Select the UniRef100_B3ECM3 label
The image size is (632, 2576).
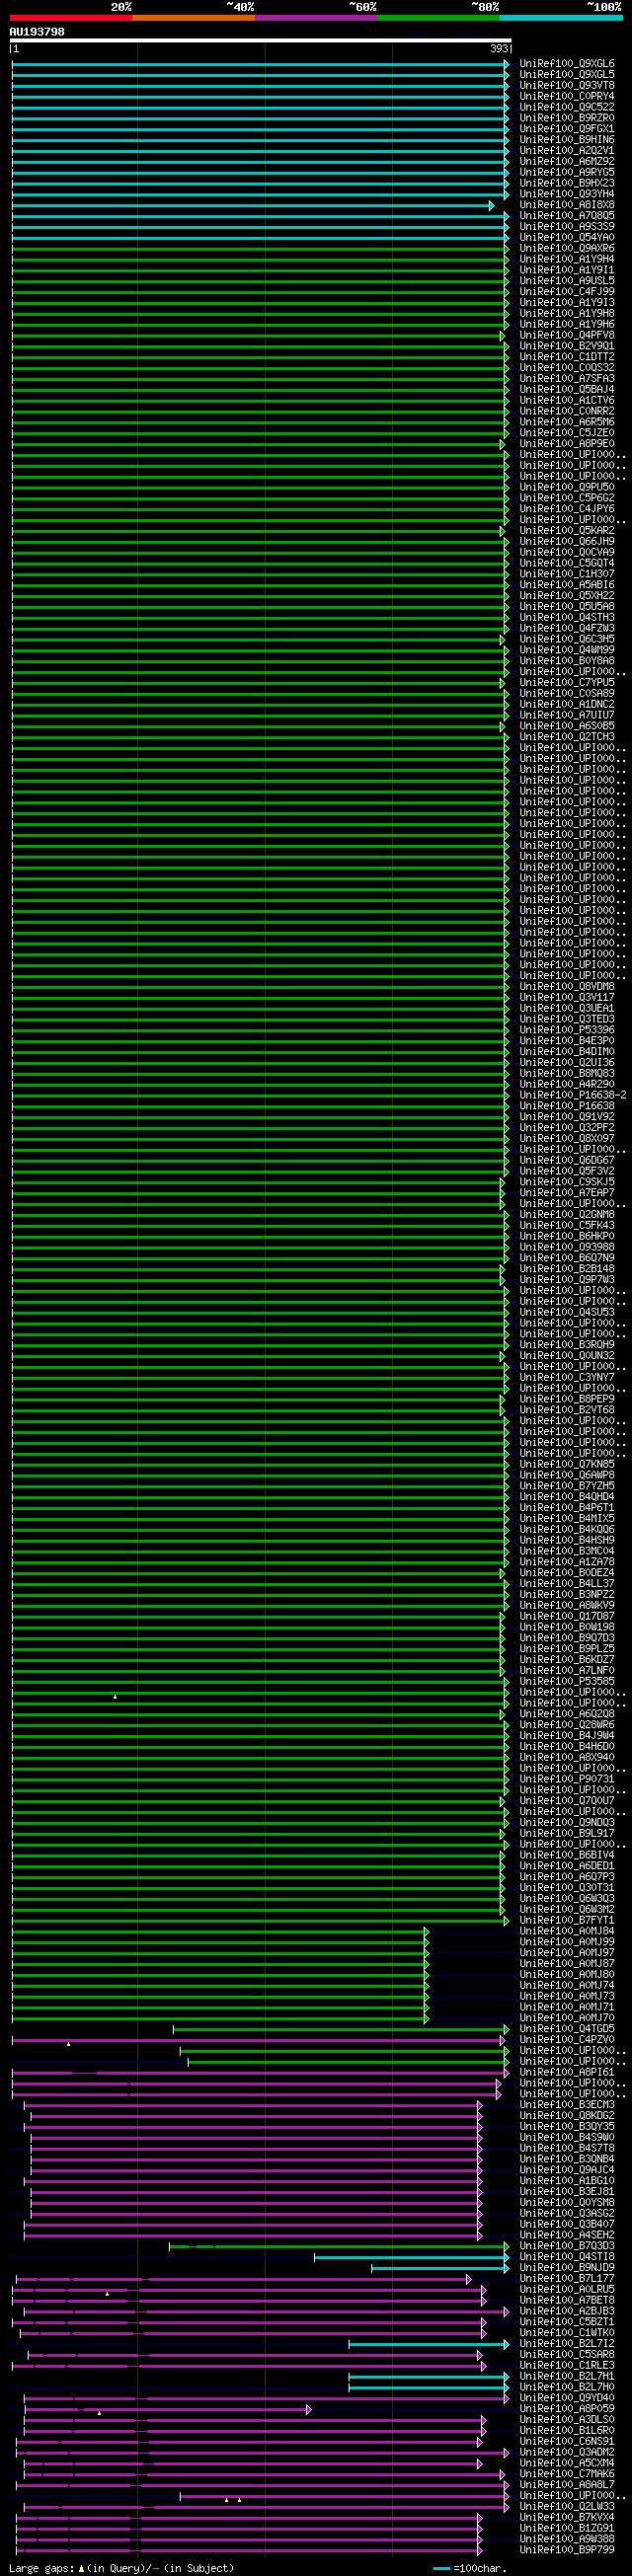567,2105
